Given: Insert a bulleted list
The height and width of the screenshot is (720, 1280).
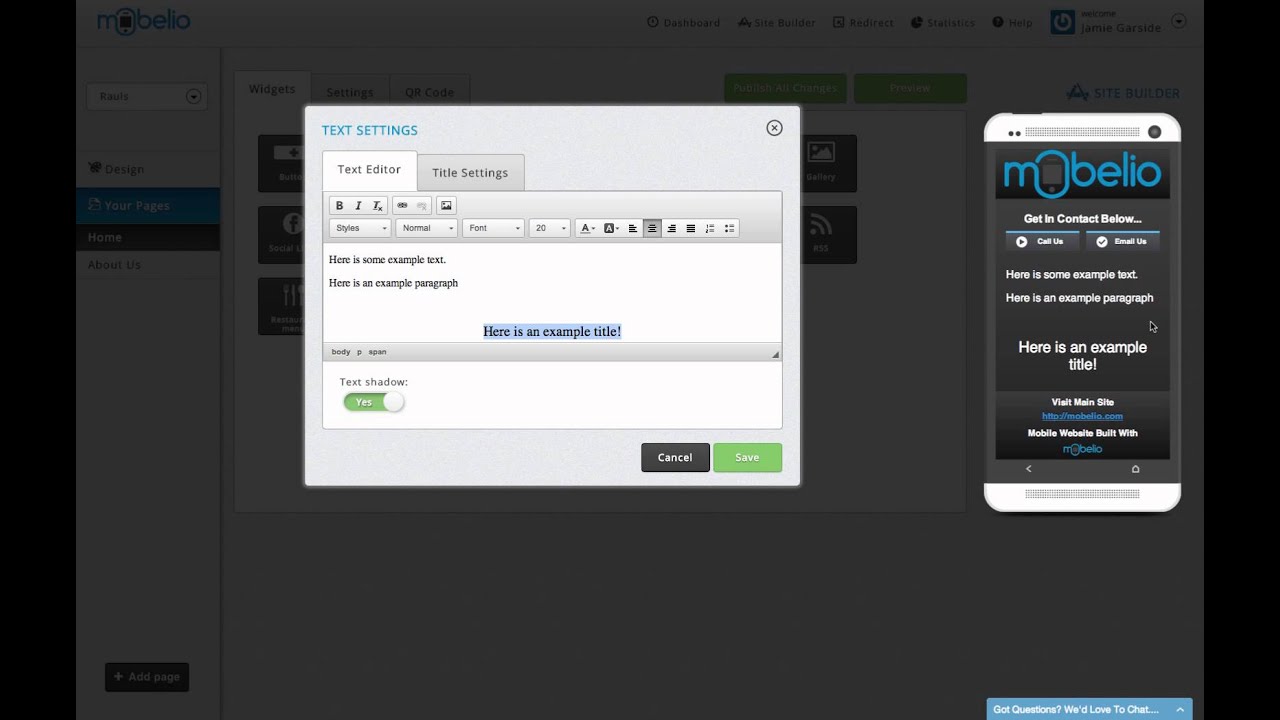Looking at the screenshot, I should (x=729, y=228).
